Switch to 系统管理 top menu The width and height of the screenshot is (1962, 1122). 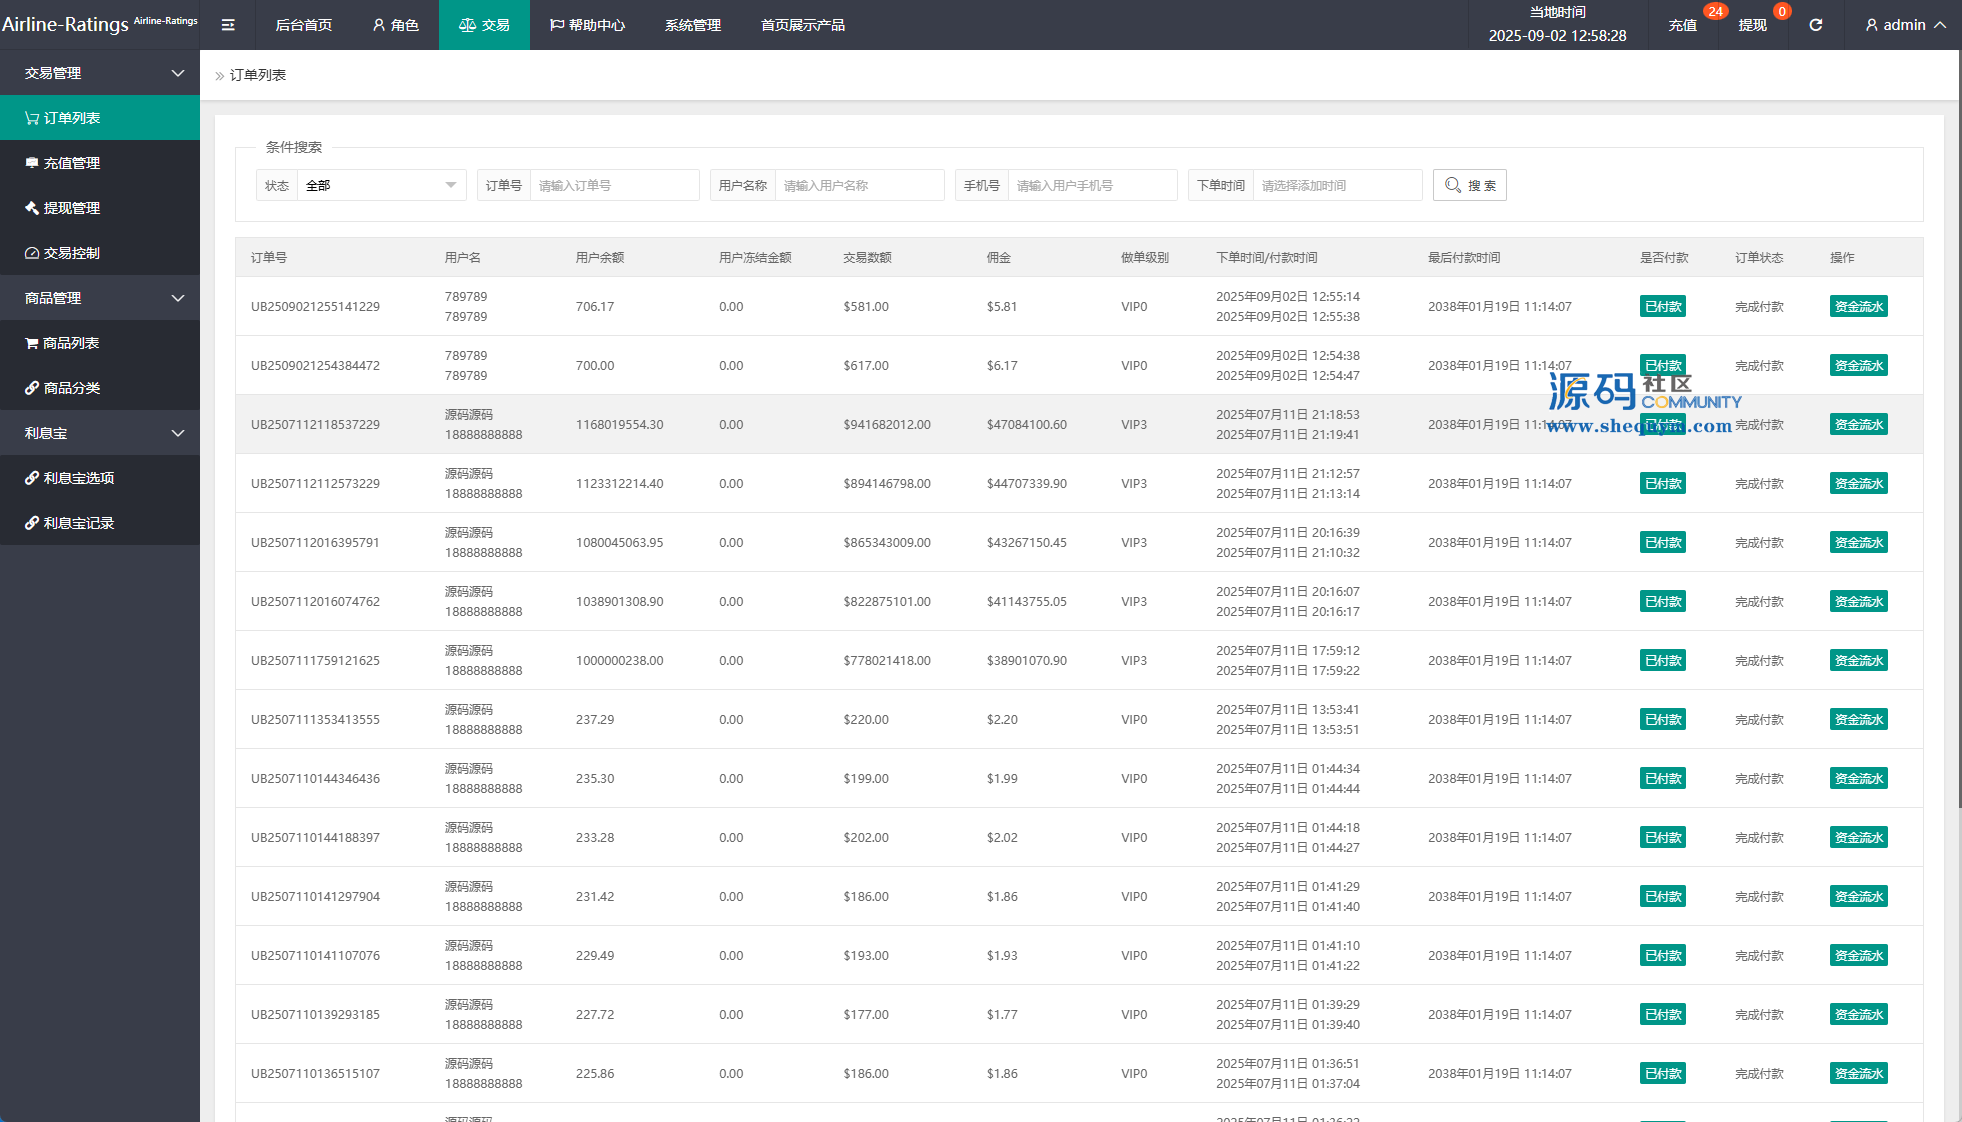coord(692,25)
